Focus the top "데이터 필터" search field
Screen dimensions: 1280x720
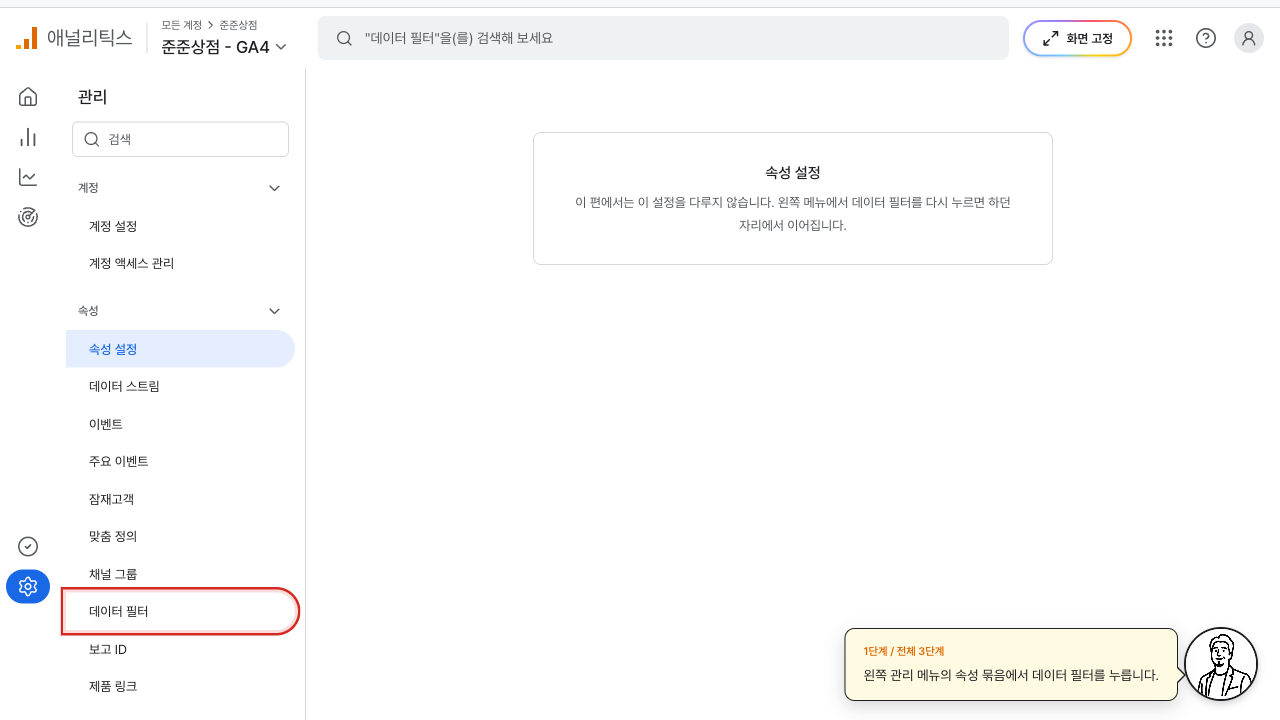[663, 38]
